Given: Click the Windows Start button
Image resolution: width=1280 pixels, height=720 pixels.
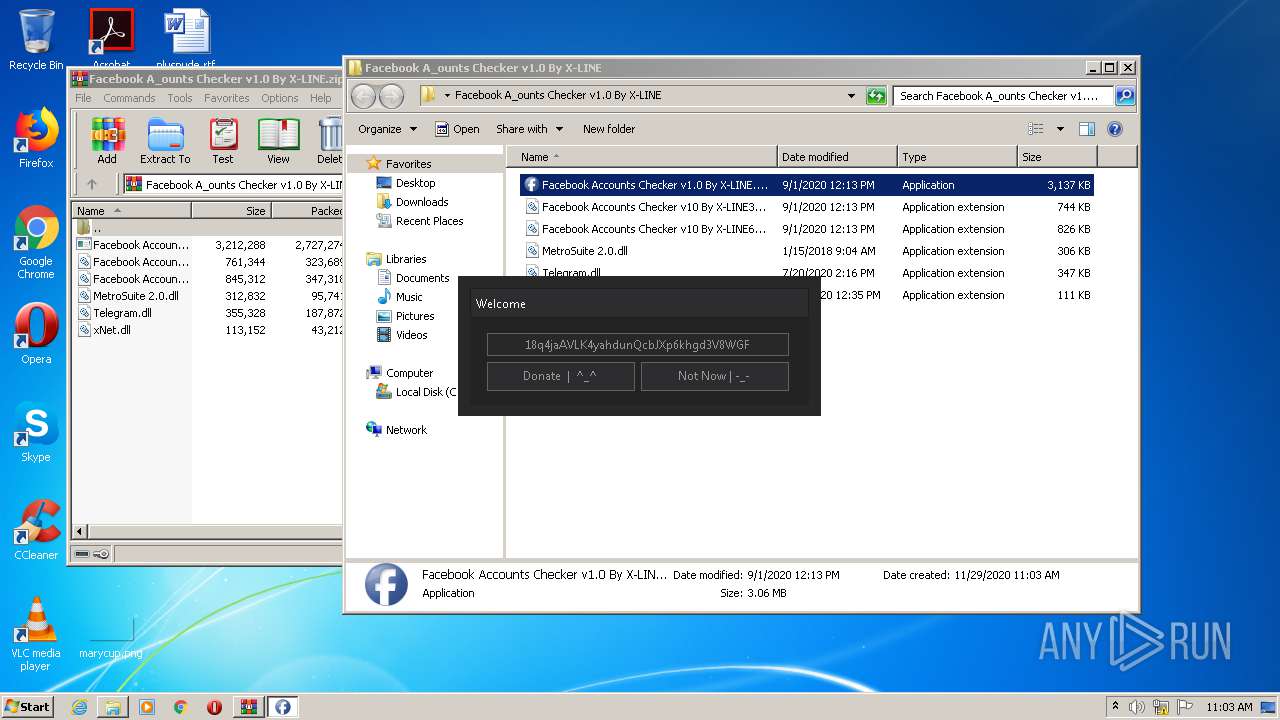Looking at the screenshot, I should click(28, 707).
